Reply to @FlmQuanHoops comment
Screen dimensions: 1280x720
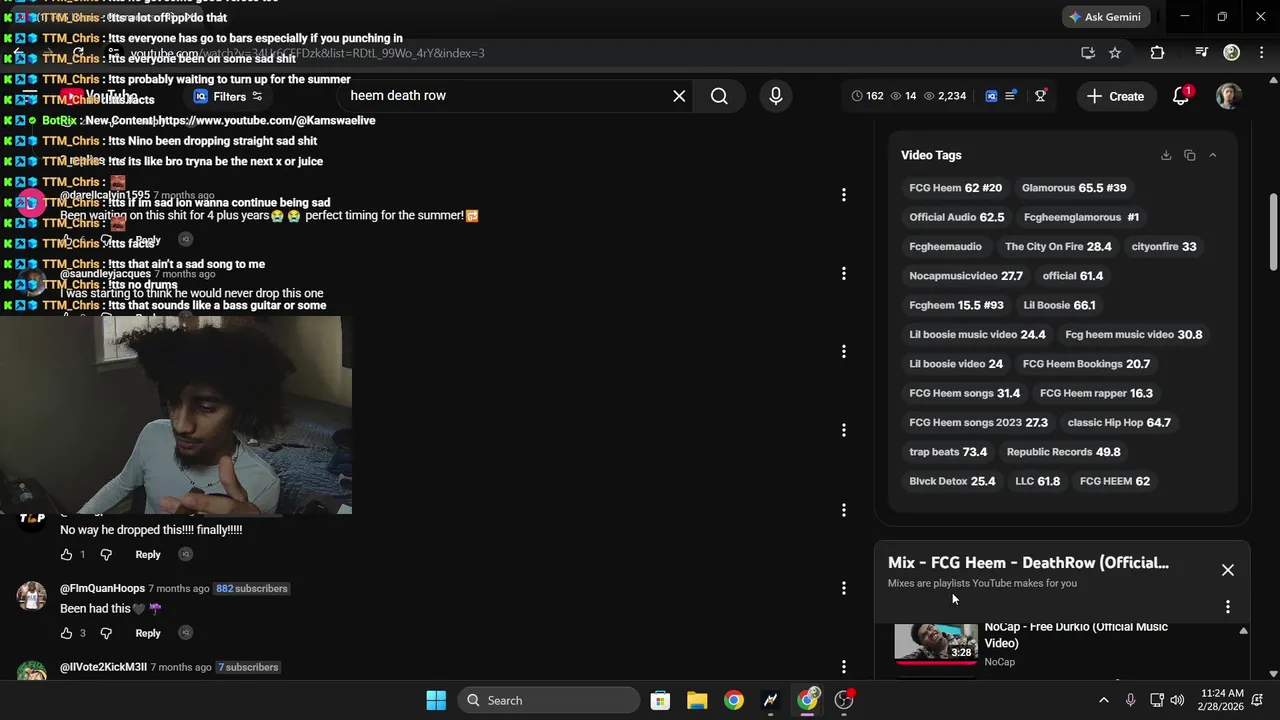click(148, 633)
